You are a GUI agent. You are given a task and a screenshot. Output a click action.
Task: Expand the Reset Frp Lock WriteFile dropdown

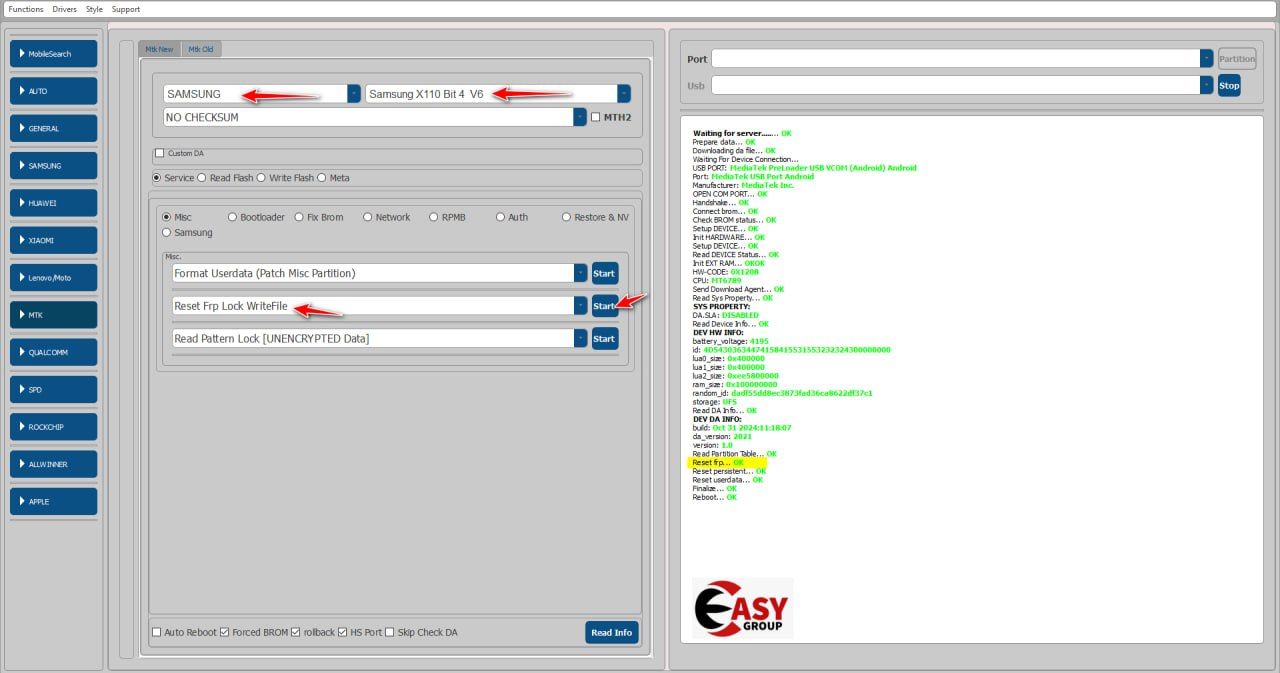(581, 306)
